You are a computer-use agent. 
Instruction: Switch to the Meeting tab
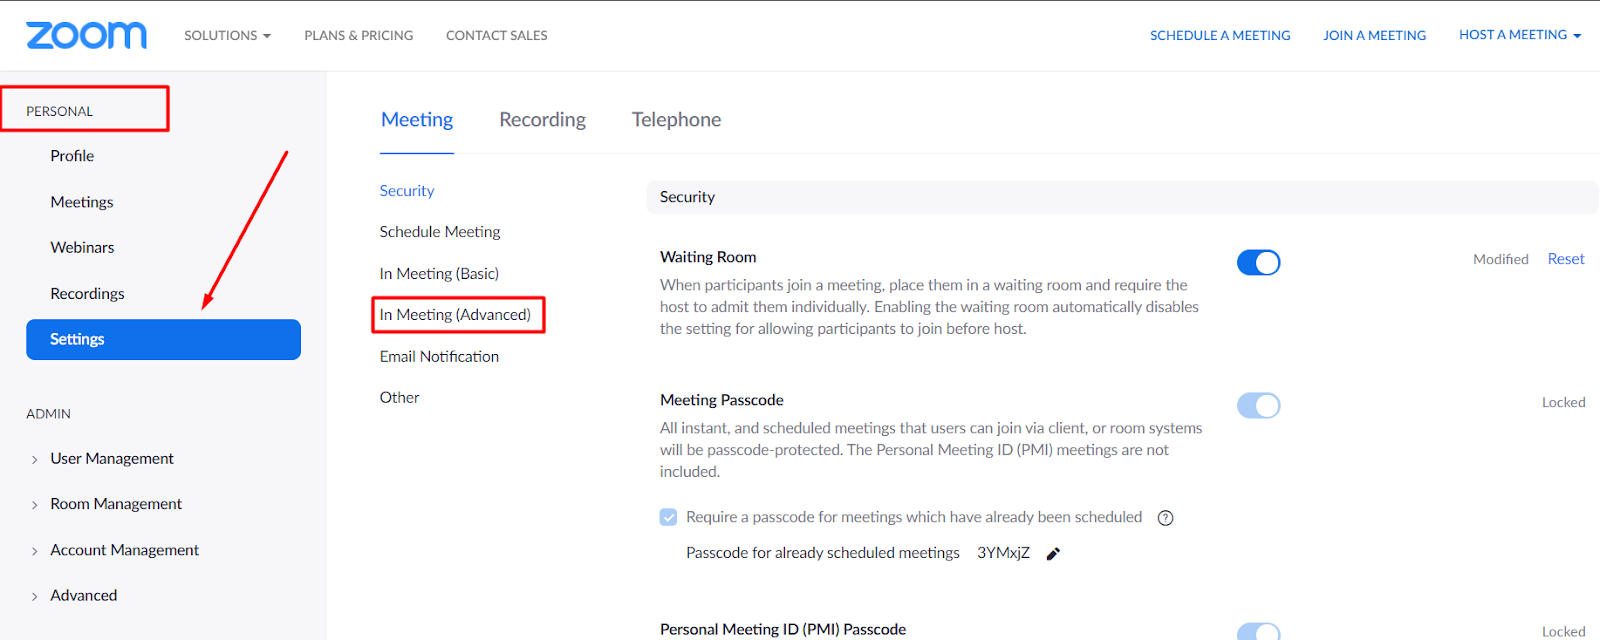[x=417, y=120]
